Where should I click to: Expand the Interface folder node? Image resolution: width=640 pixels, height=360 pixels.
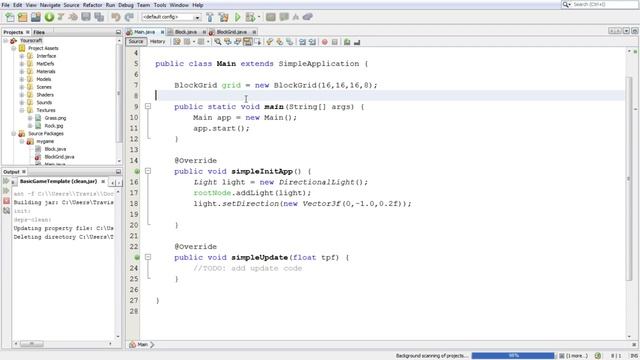[22, 56]
